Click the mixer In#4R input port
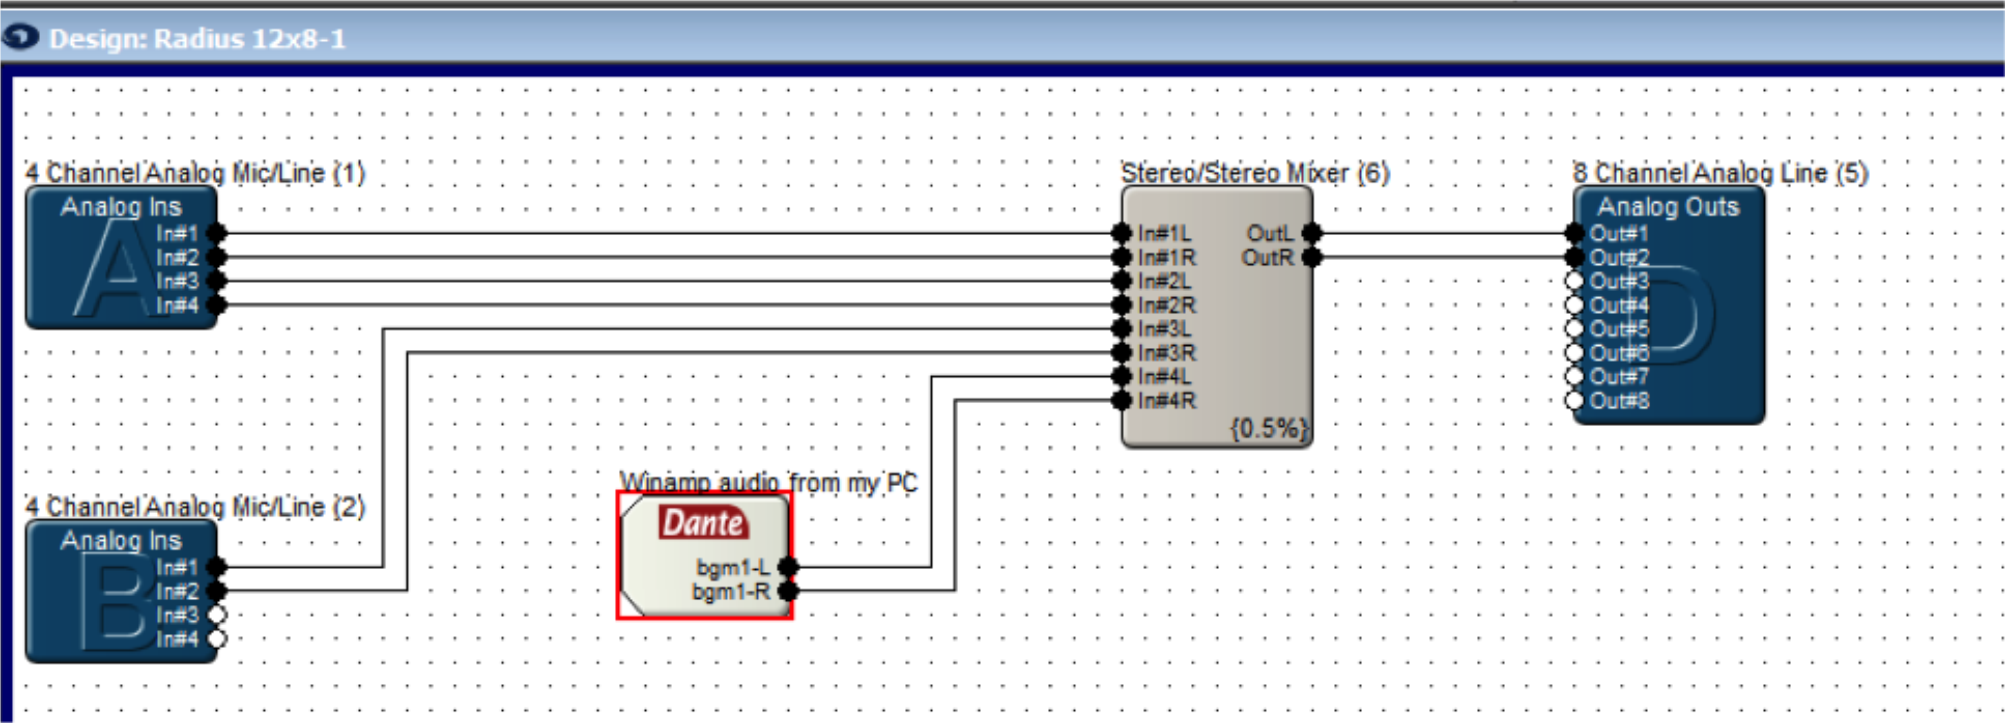 click(1122, 401)
